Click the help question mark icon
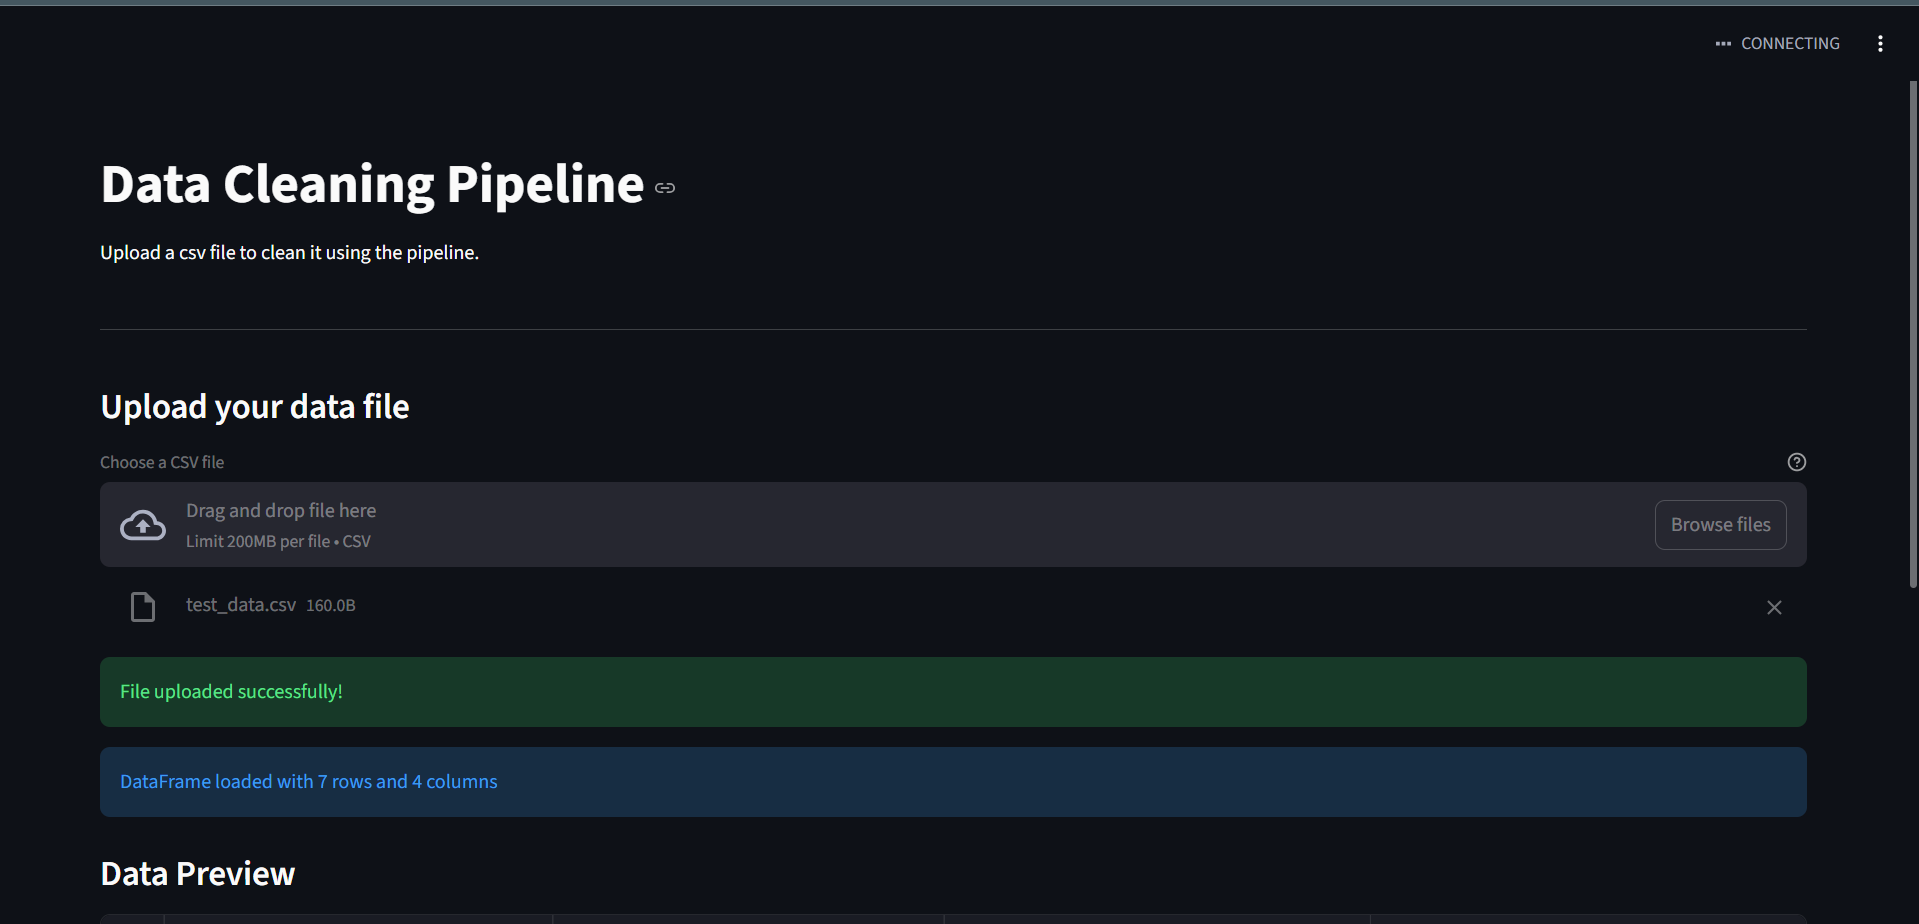 click(x=1796, y=462)
